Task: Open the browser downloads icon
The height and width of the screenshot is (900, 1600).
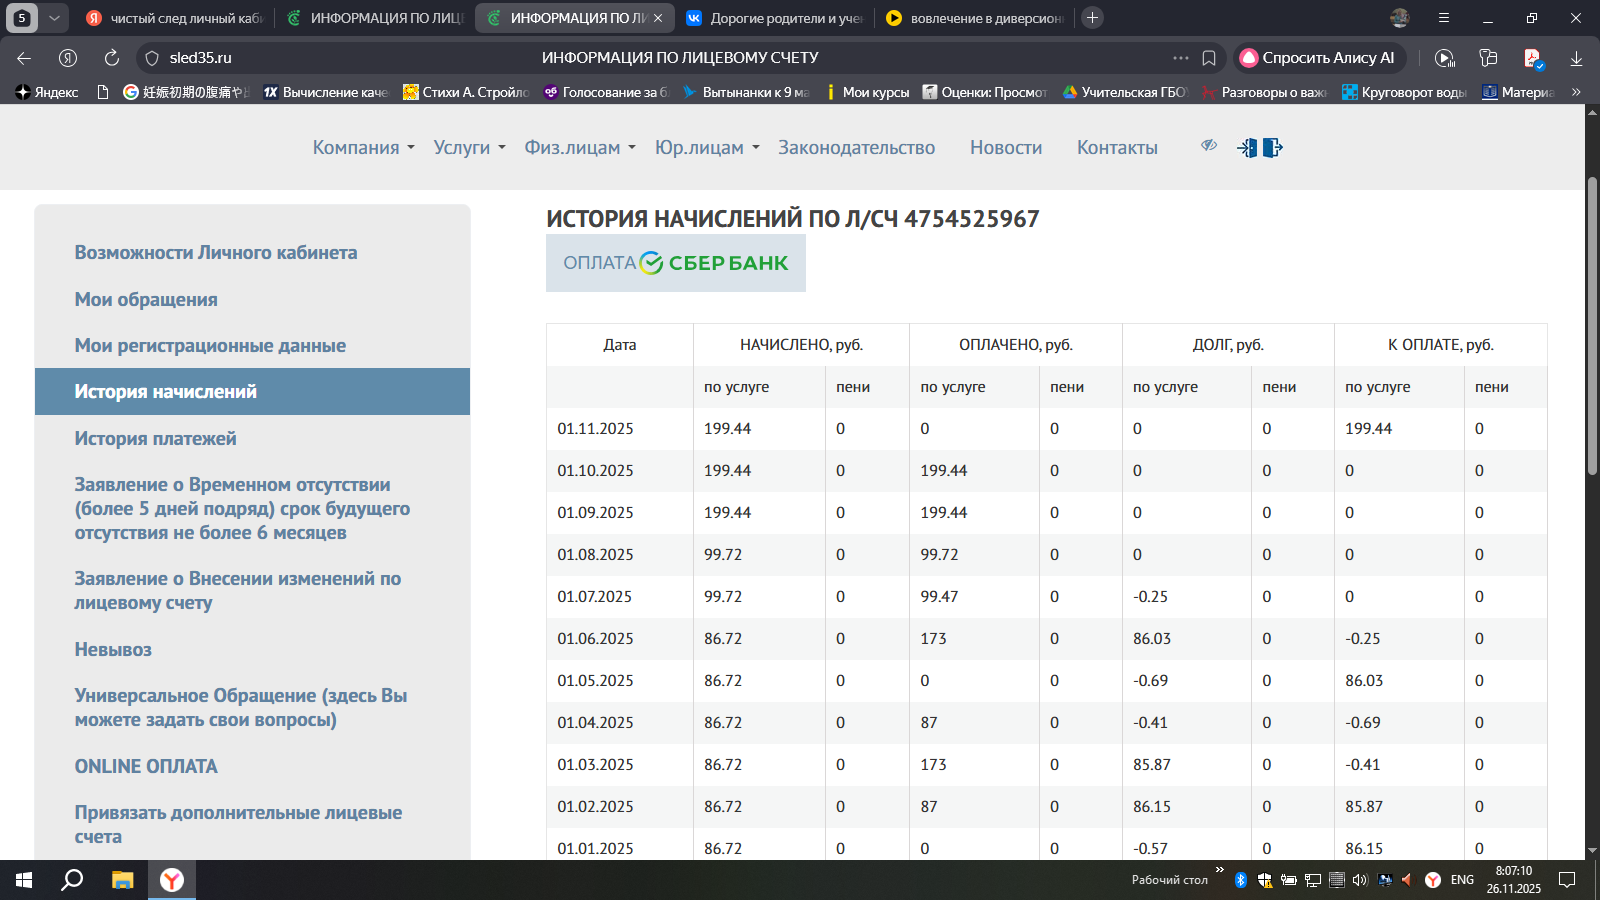Action: pyautogui.click(x=1576, y=58)
